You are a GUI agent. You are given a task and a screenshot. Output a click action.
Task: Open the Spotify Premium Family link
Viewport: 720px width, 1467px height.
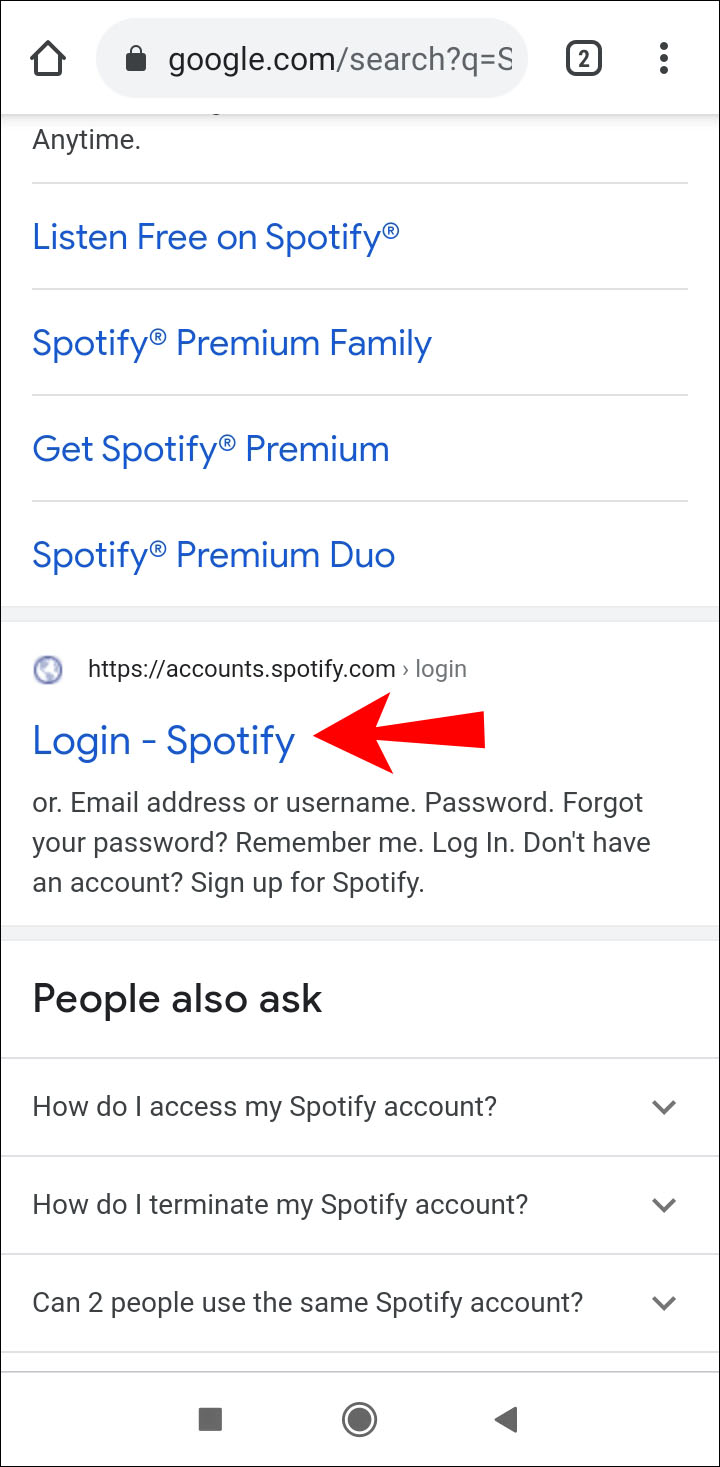tap(232, 343)
